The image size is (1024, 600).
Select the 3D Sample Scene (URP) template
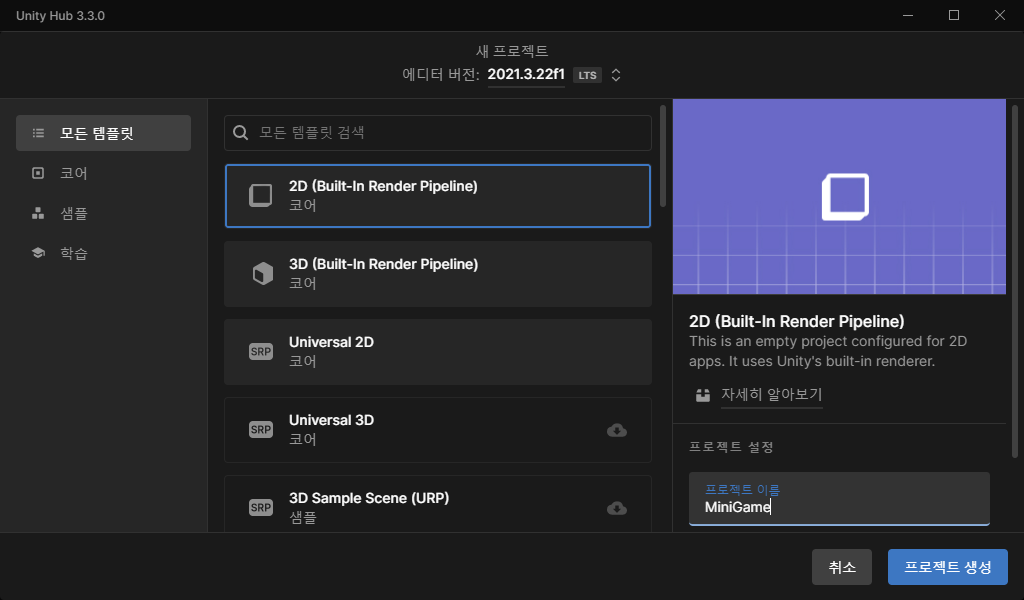pyautogui.click(x=438, y=504)
